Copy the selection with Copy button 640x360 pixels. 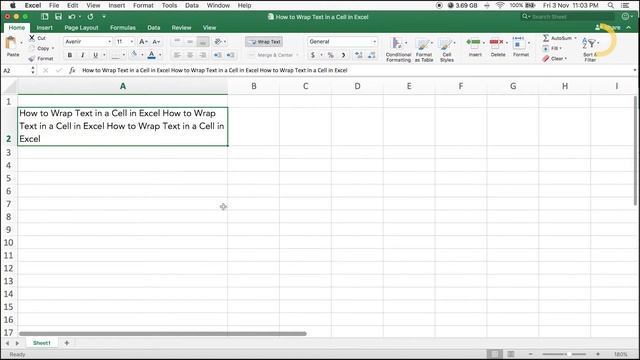point(40,48)
